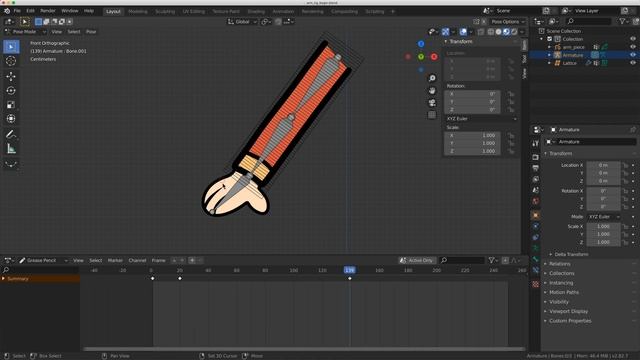
Task: Click the keyframe diamond at frame 139
Action: [350, 278]
